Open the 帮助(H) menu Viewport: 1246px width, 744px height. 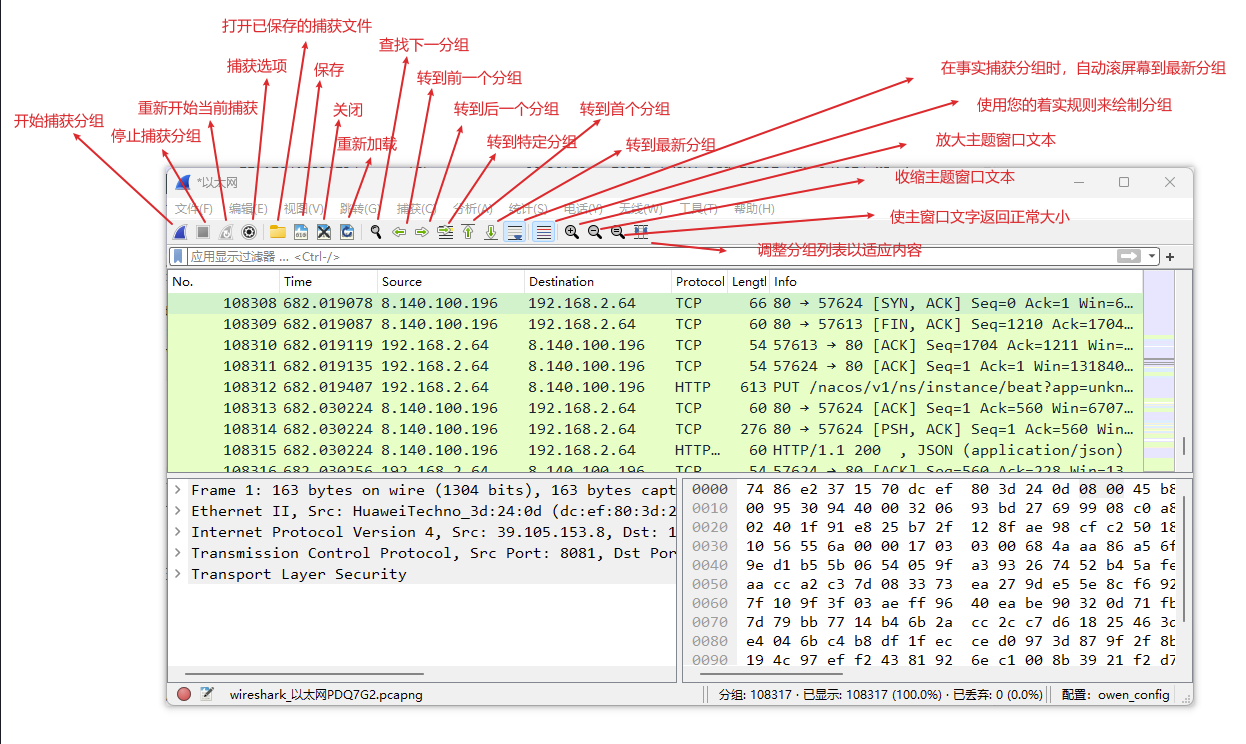click(x=754, y=209)
